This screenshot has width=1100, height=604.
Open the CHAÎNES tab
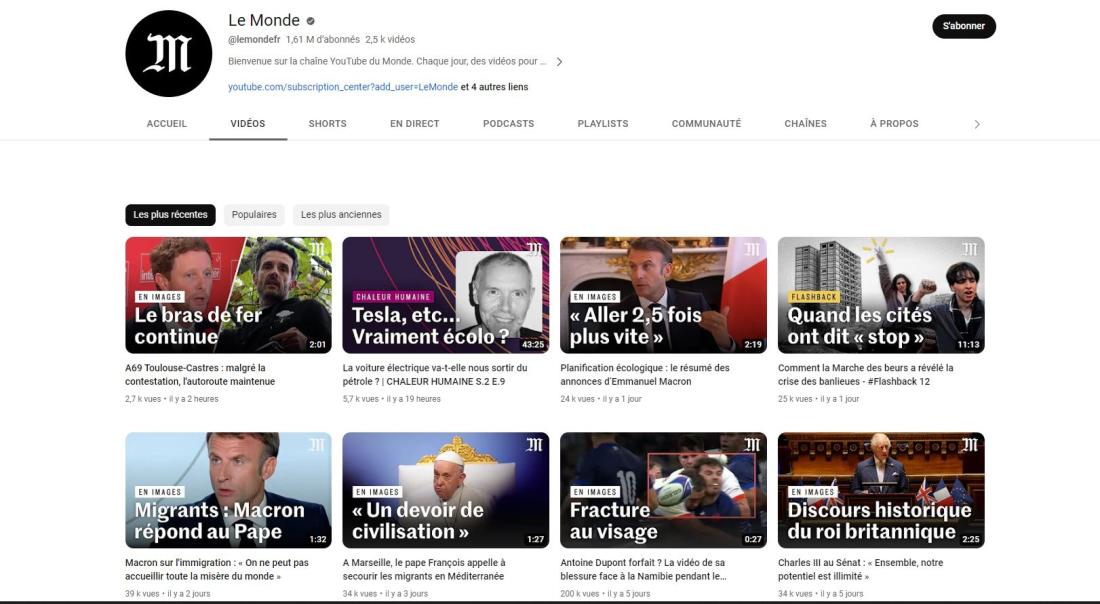pos(805,123)
